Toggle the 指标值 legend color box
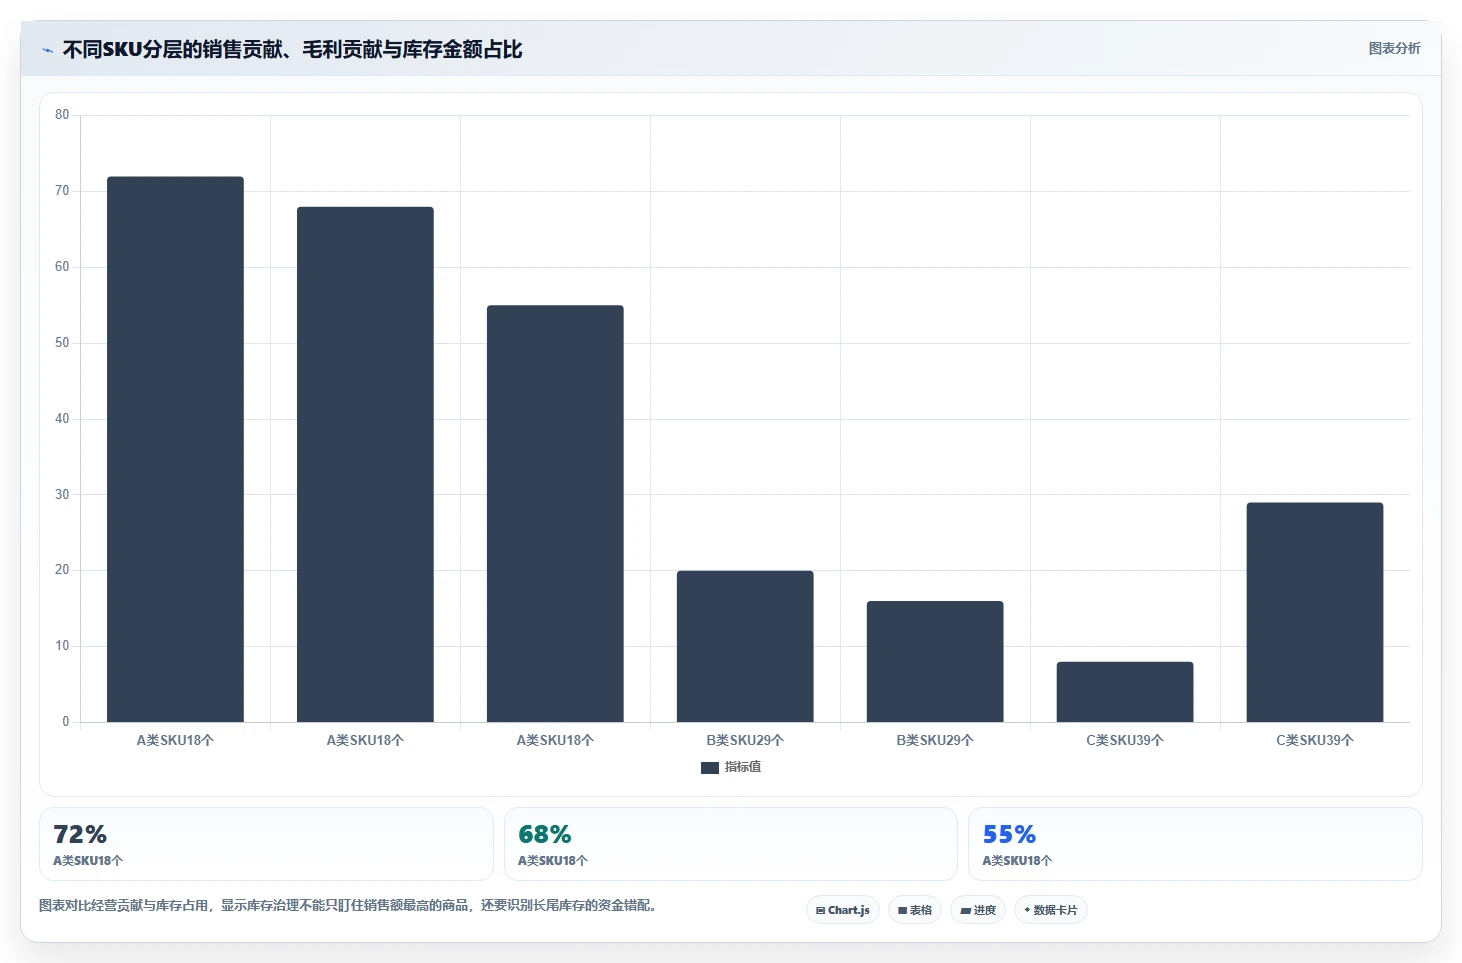 coord(710,768)
